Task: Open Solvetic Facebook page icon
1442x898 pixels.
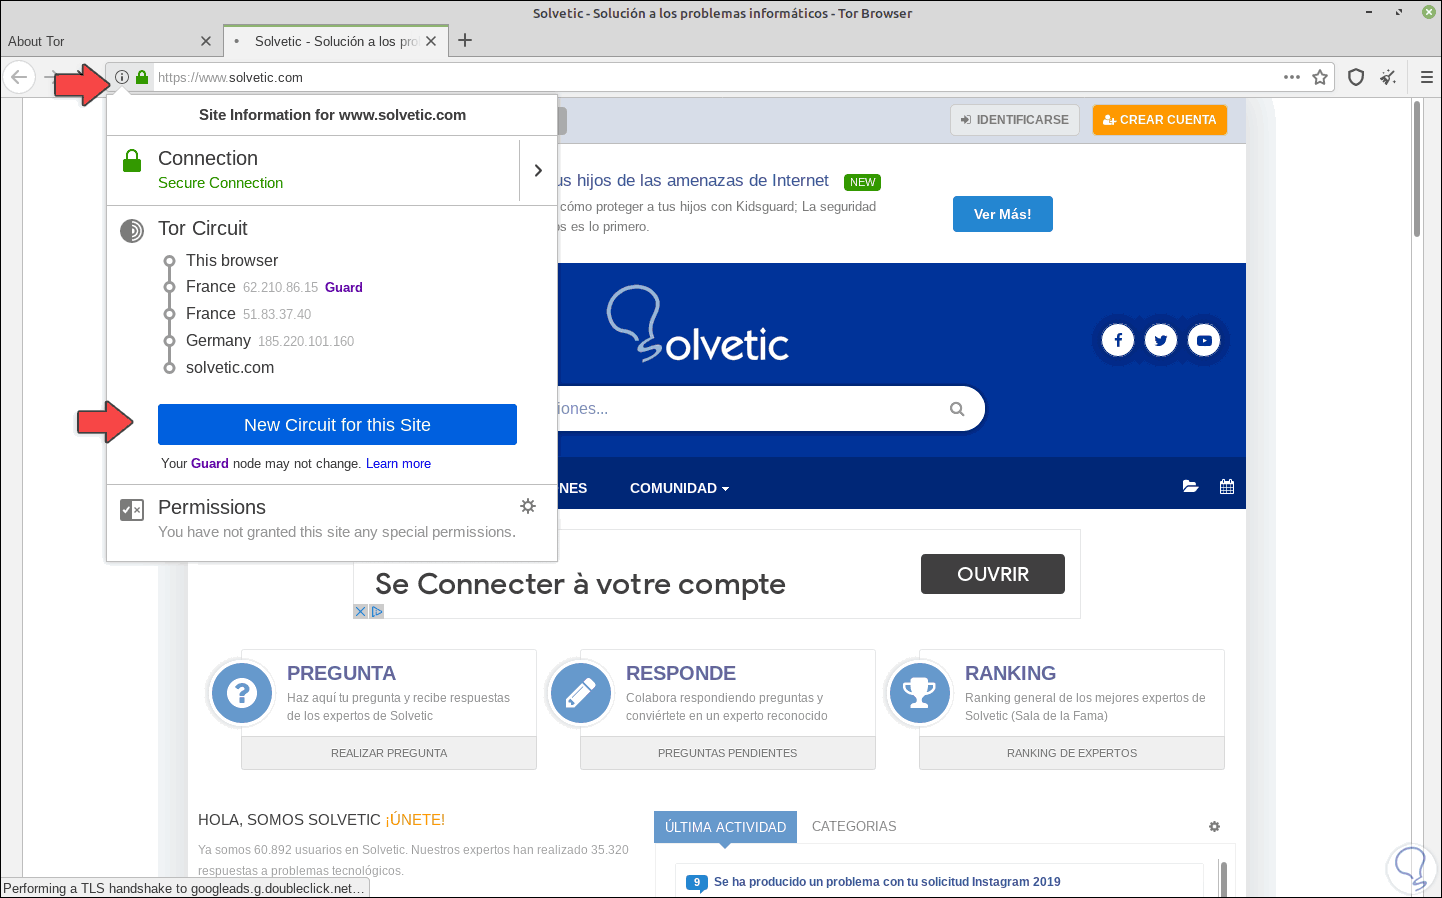Action: [1118, 340]
